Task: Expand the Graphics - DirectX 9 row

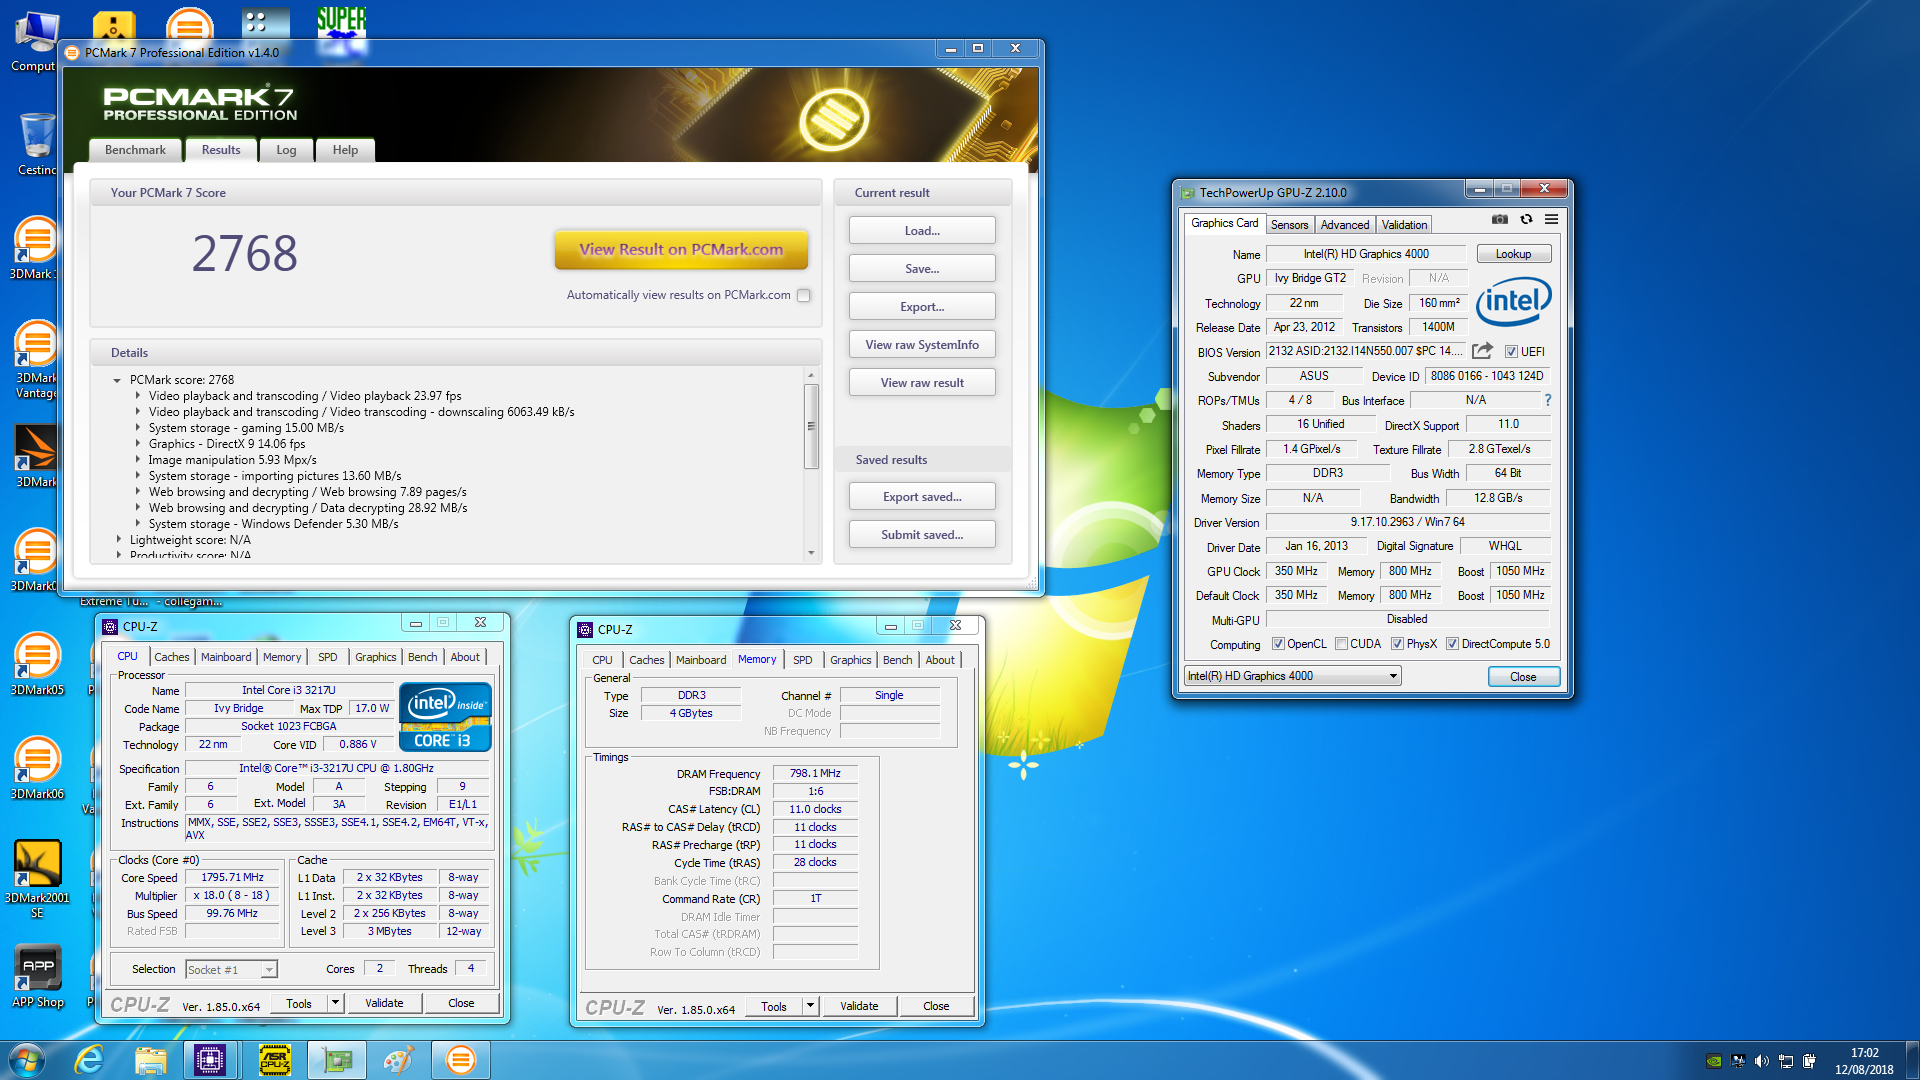Action: coord(138,444)
